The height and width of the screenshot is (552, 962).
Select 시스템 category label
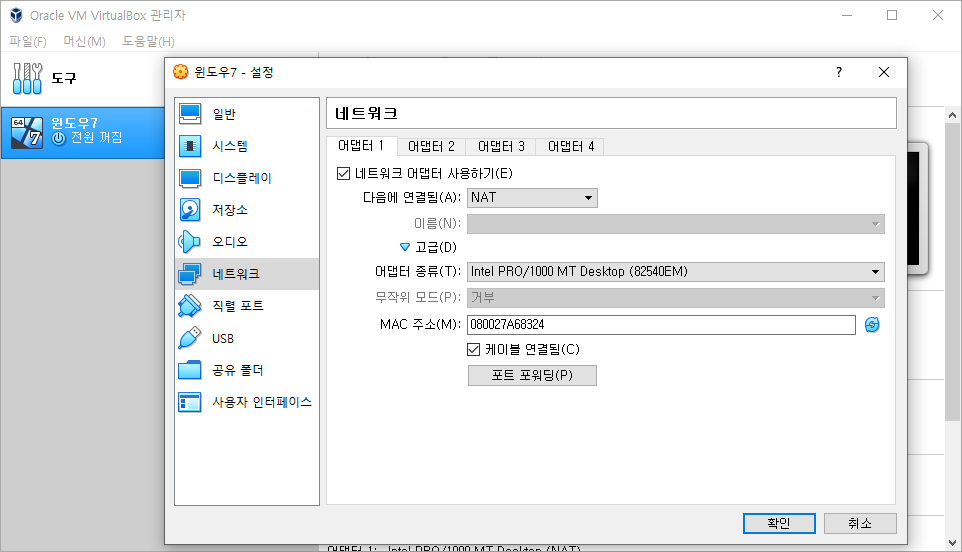[x=230, y=146]
